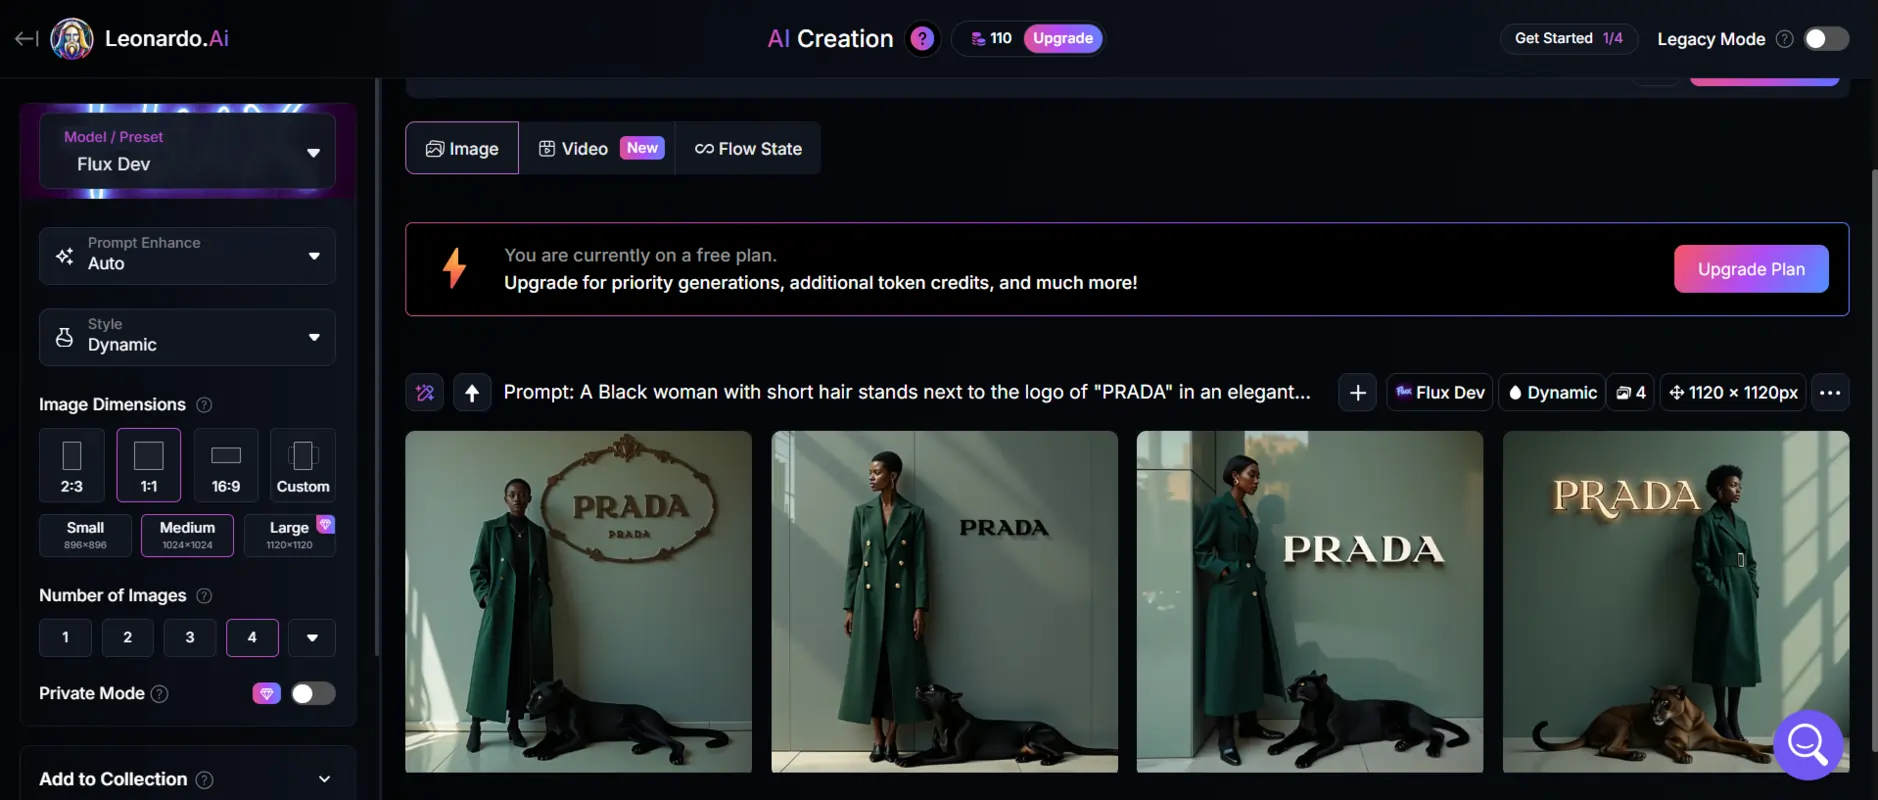The image size is (1878, 800).
Task: Click the Private Mode help icon
Action: click(x=159, y=694)
